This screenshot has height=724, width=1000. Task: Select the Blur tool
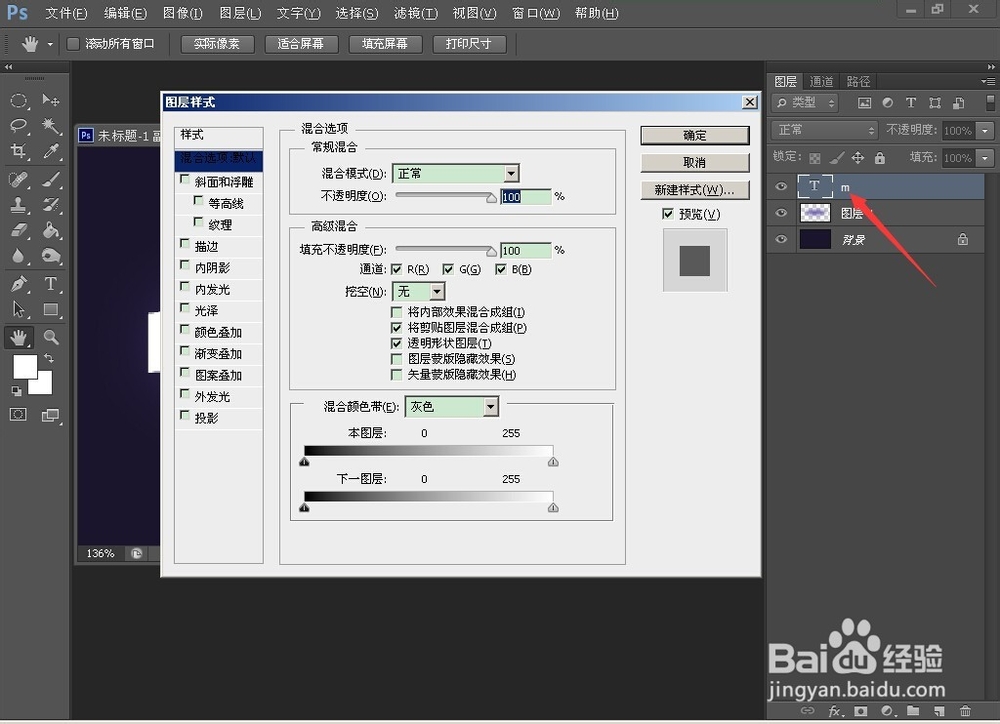coord(18,256)
